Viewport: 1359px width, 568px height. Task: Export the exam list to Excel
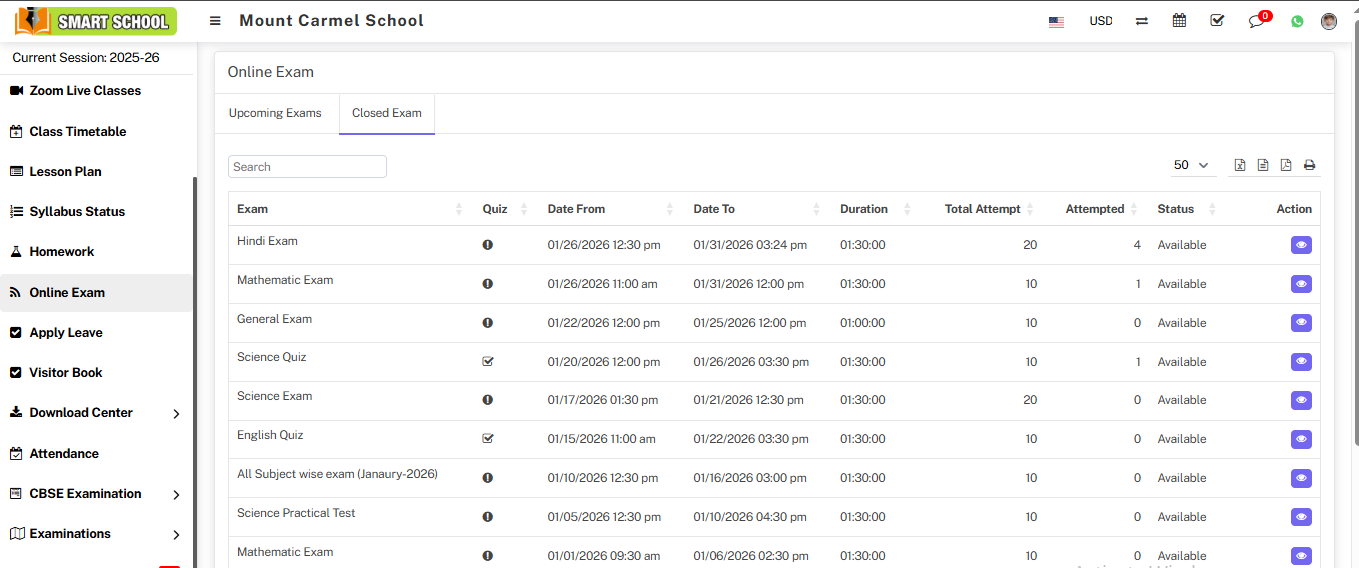coord(1240,165)
